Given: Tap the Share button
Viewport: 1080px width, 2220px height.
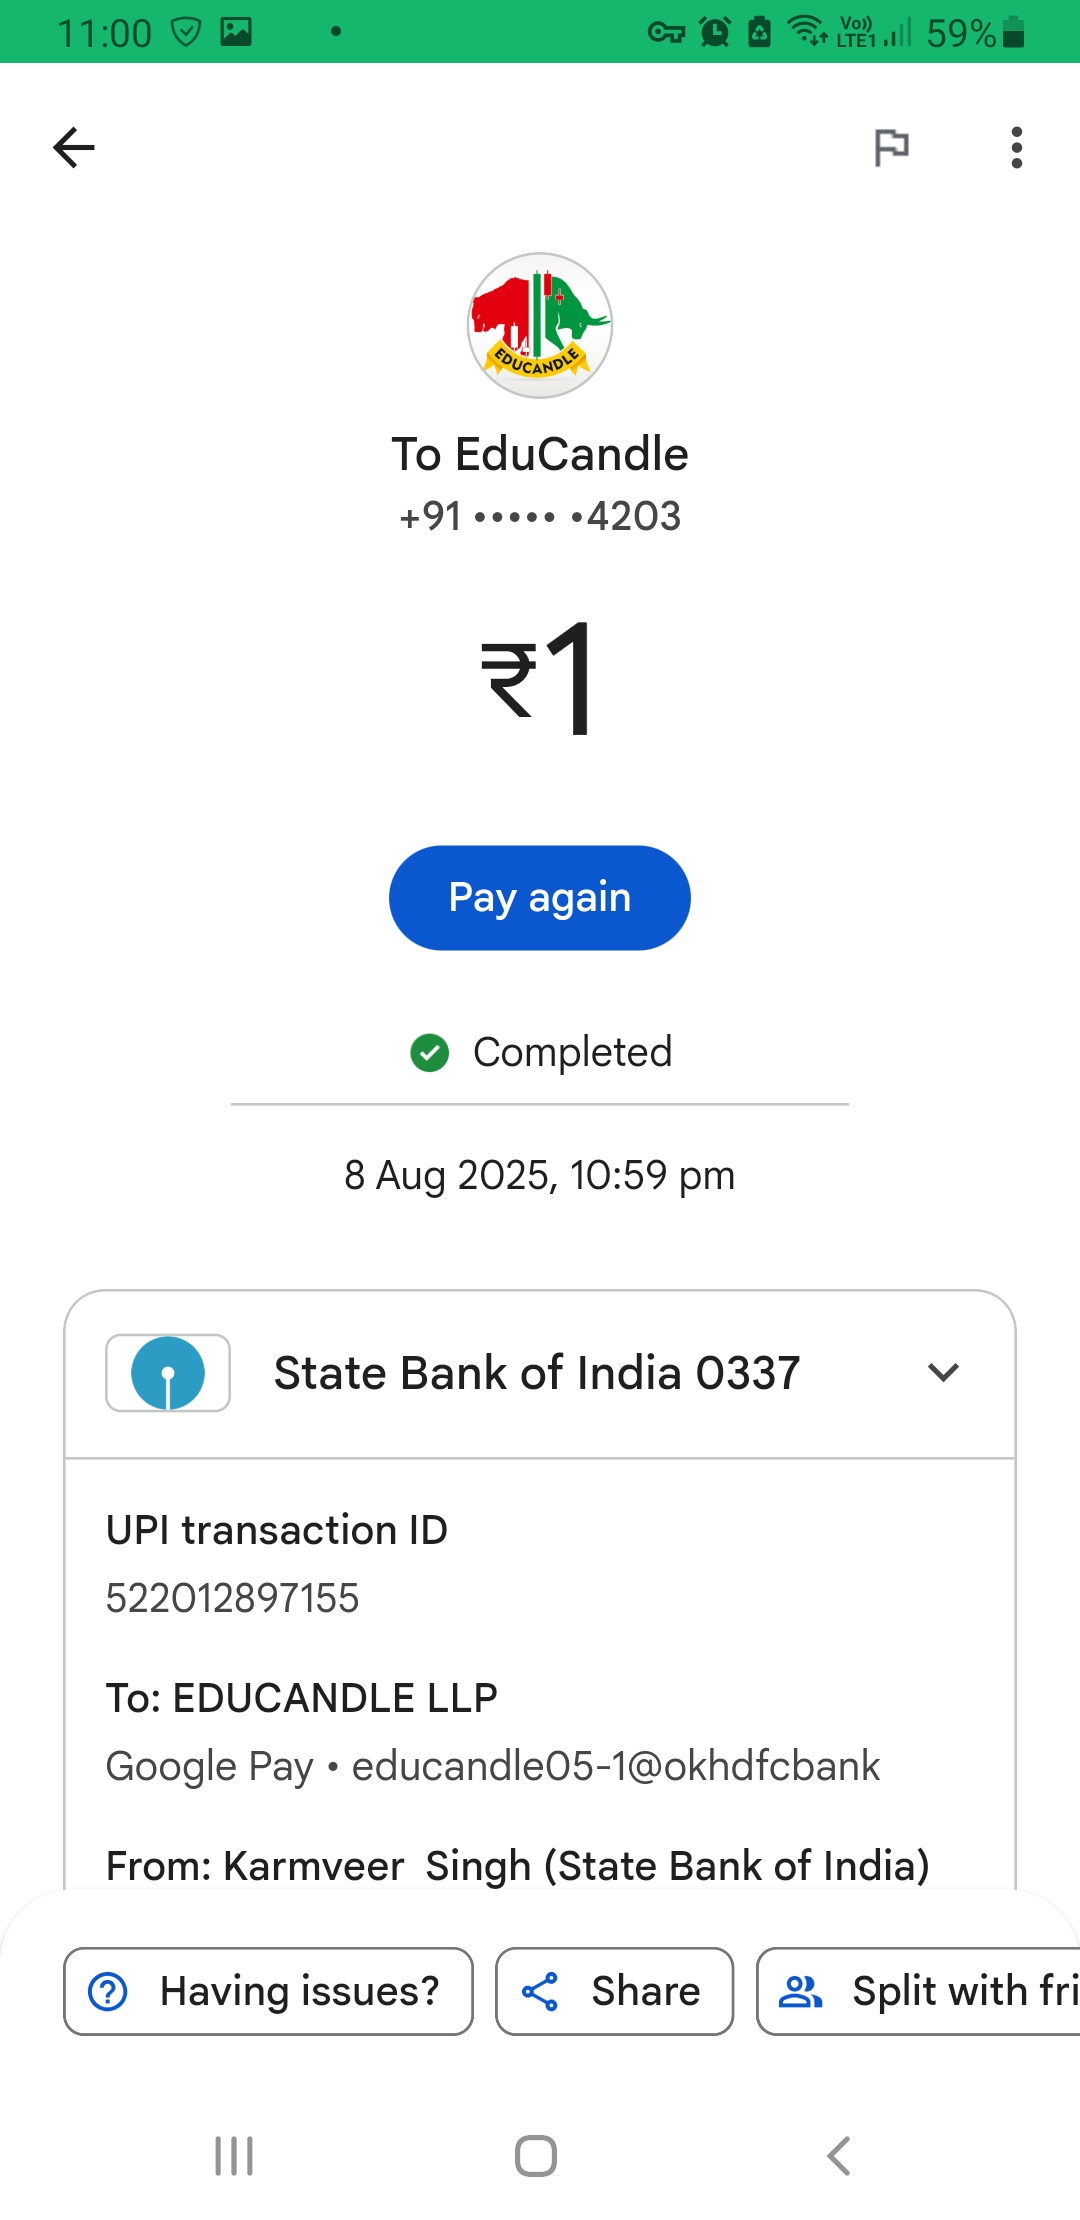Looking at the screenshot, I should pyautogui.click(x=614, y=1991).
